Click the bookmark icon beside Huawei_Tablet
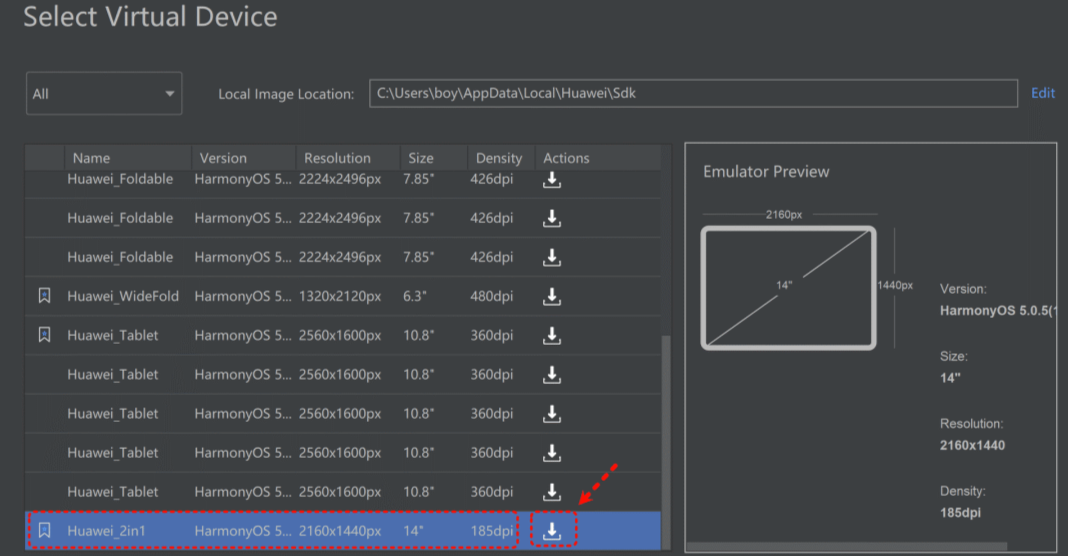Screen dimensions: 1068x556 (x=44, y=335)
